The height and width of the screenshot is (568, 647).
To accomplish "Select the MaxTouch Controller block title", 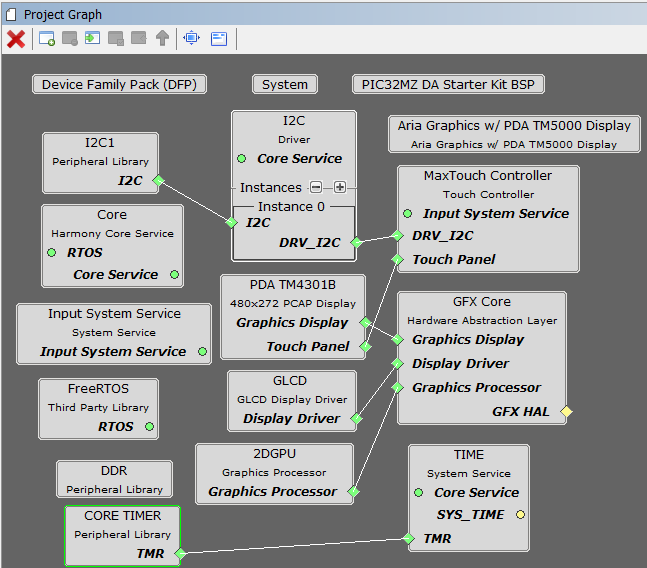I will pyautogui.click(x=488, y=175).
